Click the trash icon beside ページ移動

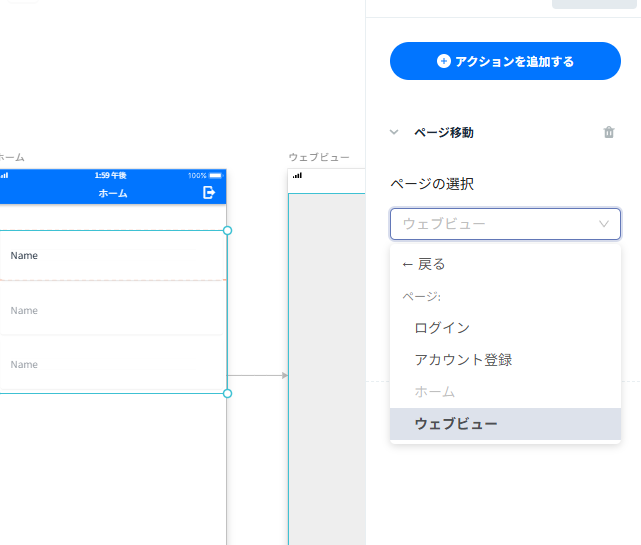pos(609,132)
